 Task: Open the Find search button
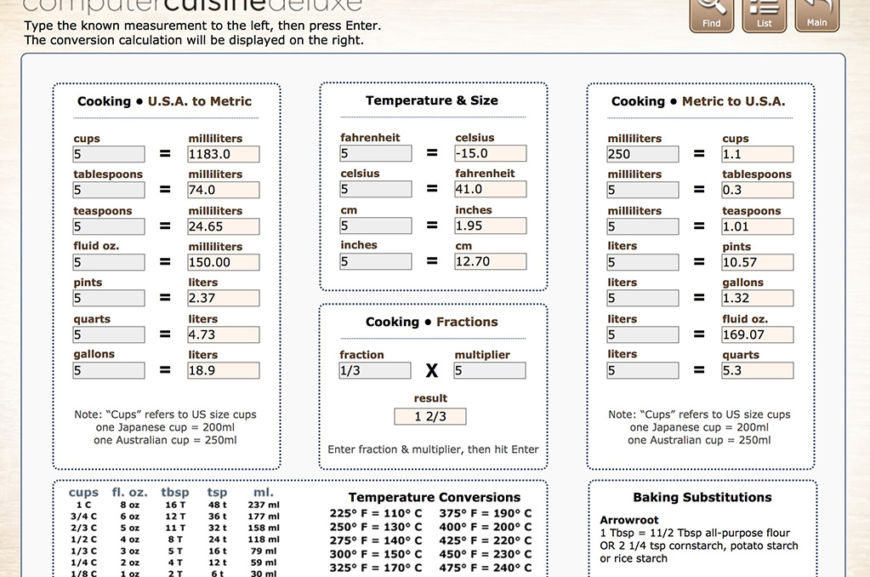pyautogui.click(x=711, y=15)
